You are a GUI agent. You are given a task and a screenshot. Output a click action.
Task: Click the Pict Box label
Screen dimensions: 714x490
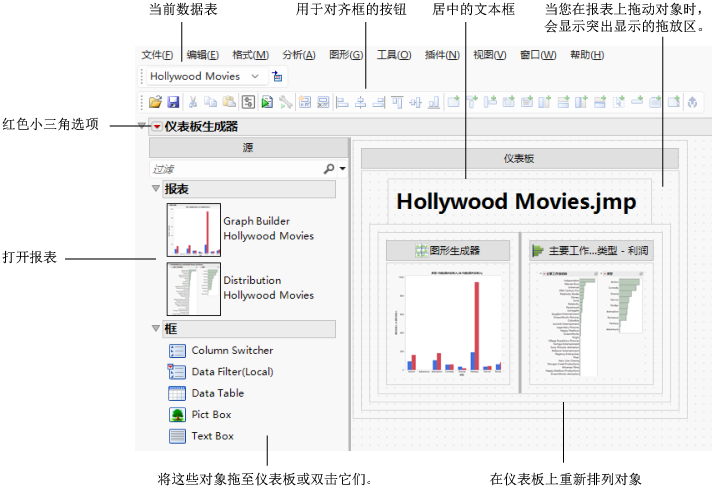click(x=211, y=415)
